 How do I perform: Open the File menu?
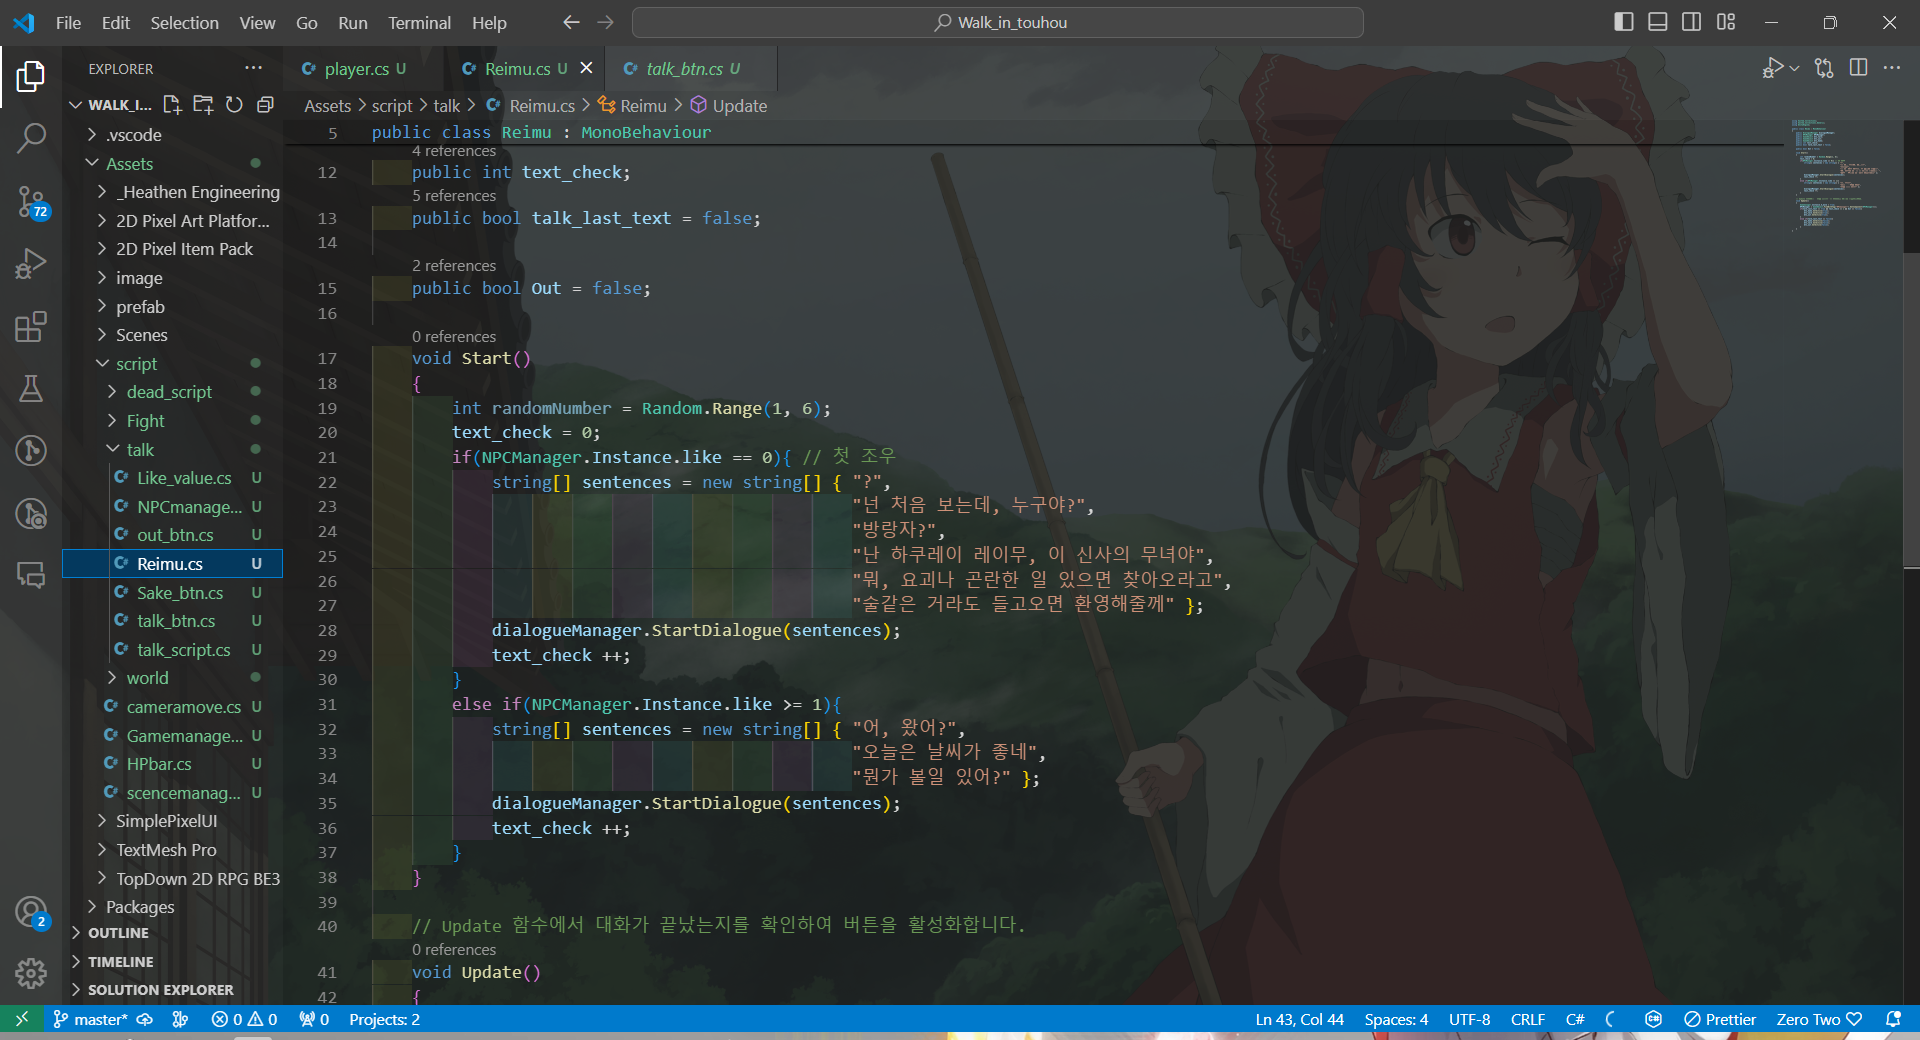68,22
